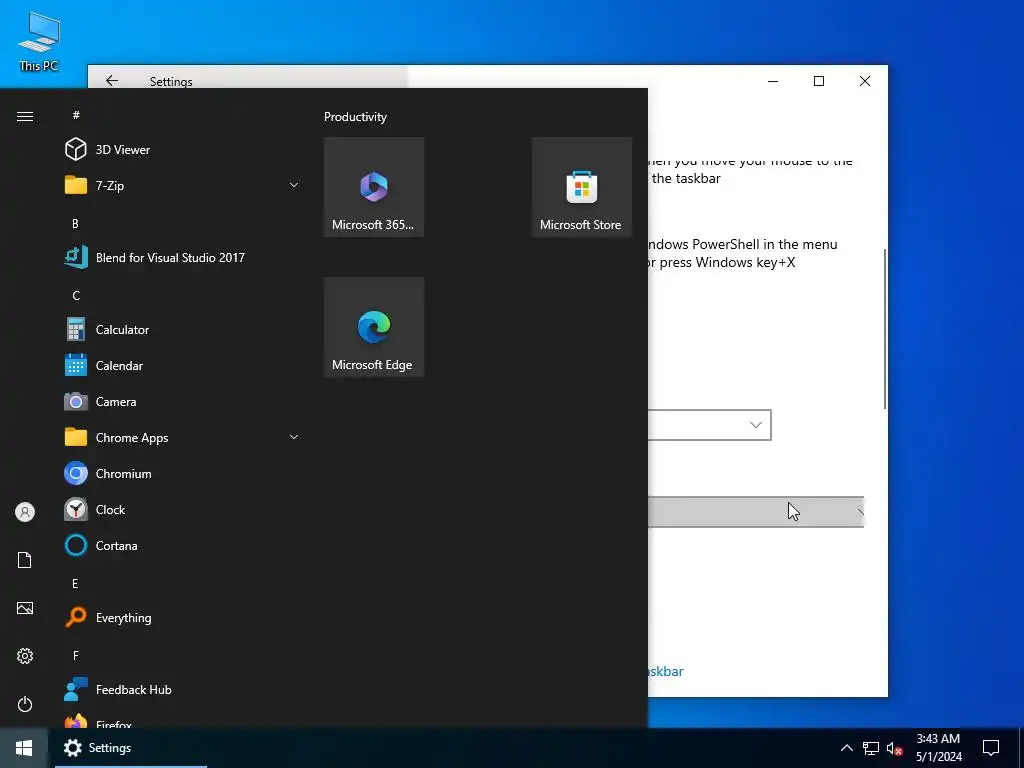1024x768 pixels.
Task: Open This PC desktop icon
Action: tap(39, 41)
